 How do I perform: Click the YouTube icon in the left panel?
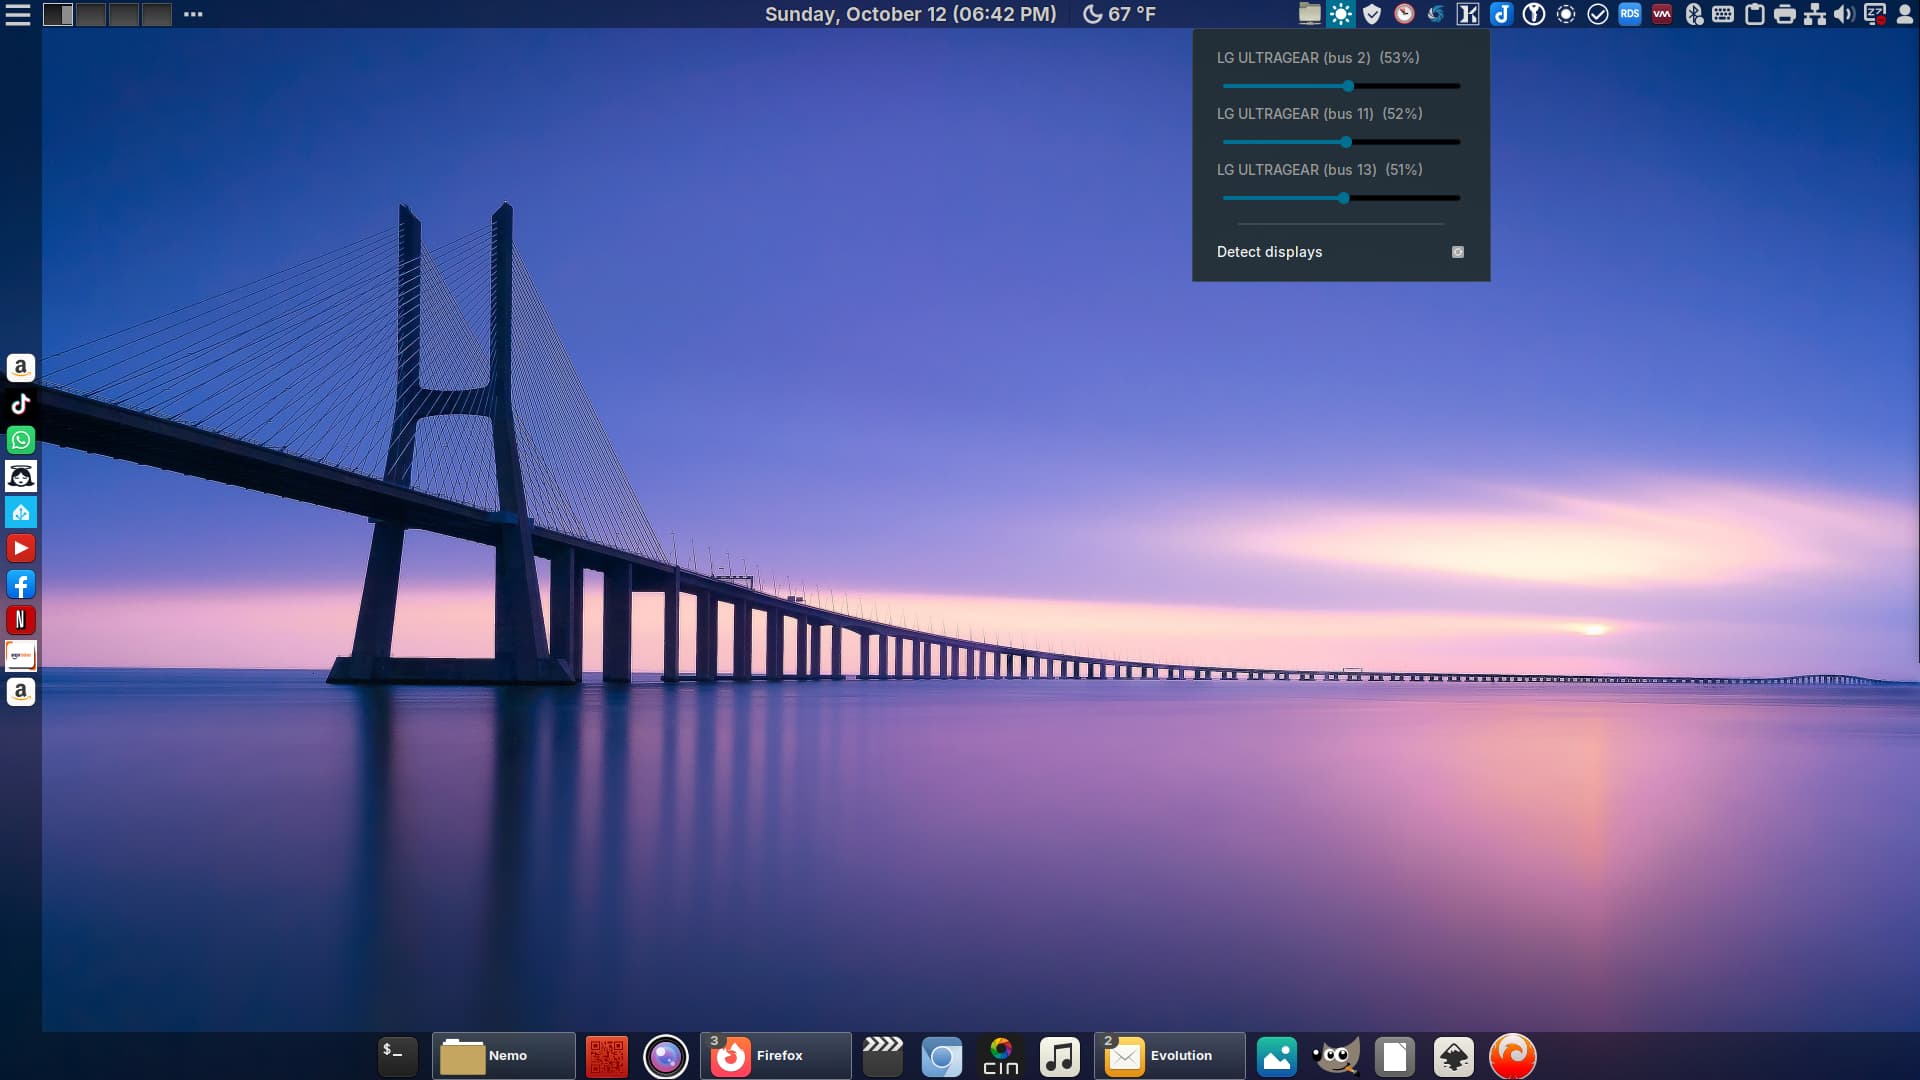pos(20,548)
